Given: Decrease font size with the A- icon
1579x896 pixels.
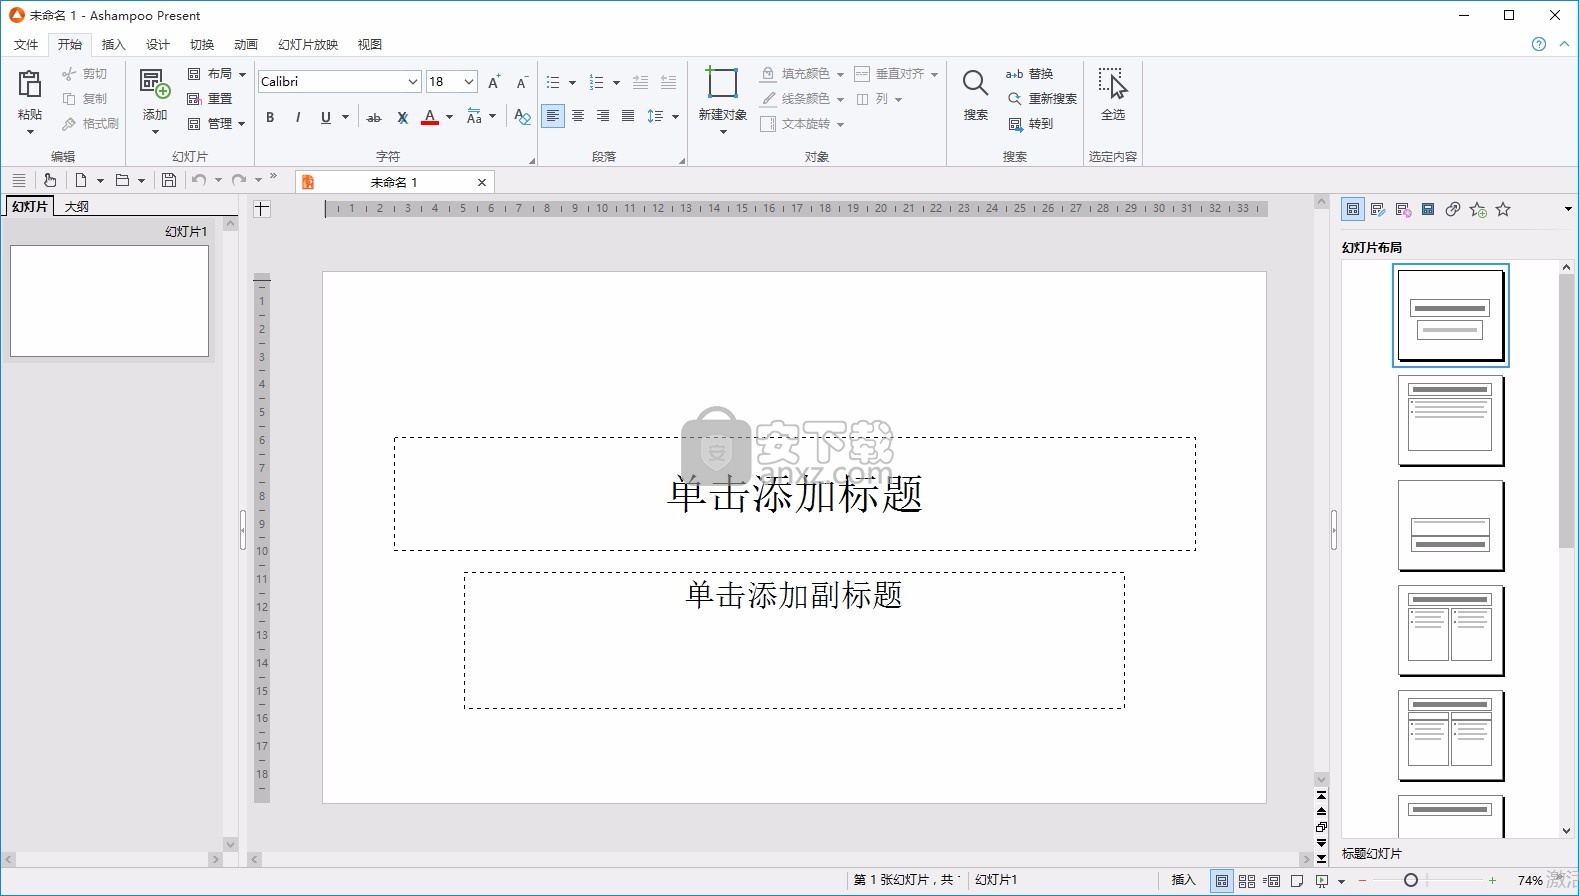Looking at the screenshot, I should click(x=522, y=82).
